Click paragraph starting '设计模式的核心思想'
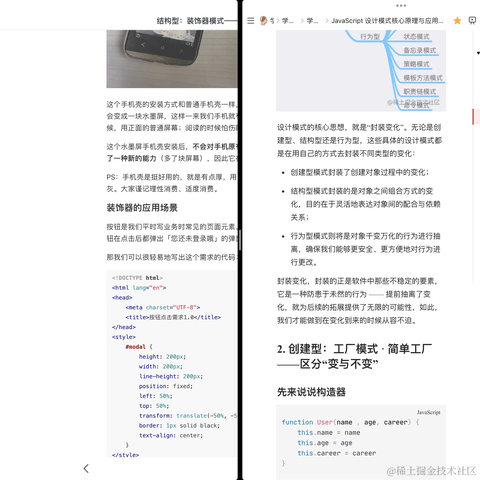 [359, 140]
